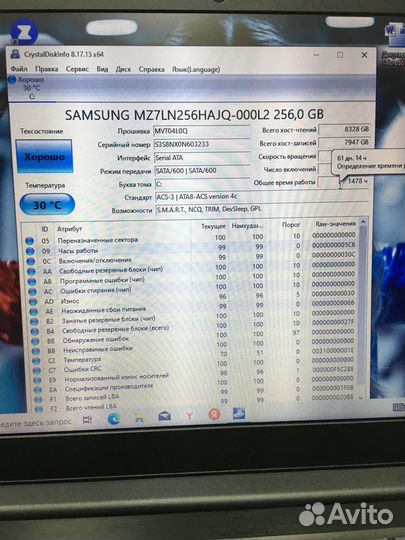Click the Буква тома field C:
The width and height of the screenshot is (405, 540).
pyautogui.click(x=202, y=184)
